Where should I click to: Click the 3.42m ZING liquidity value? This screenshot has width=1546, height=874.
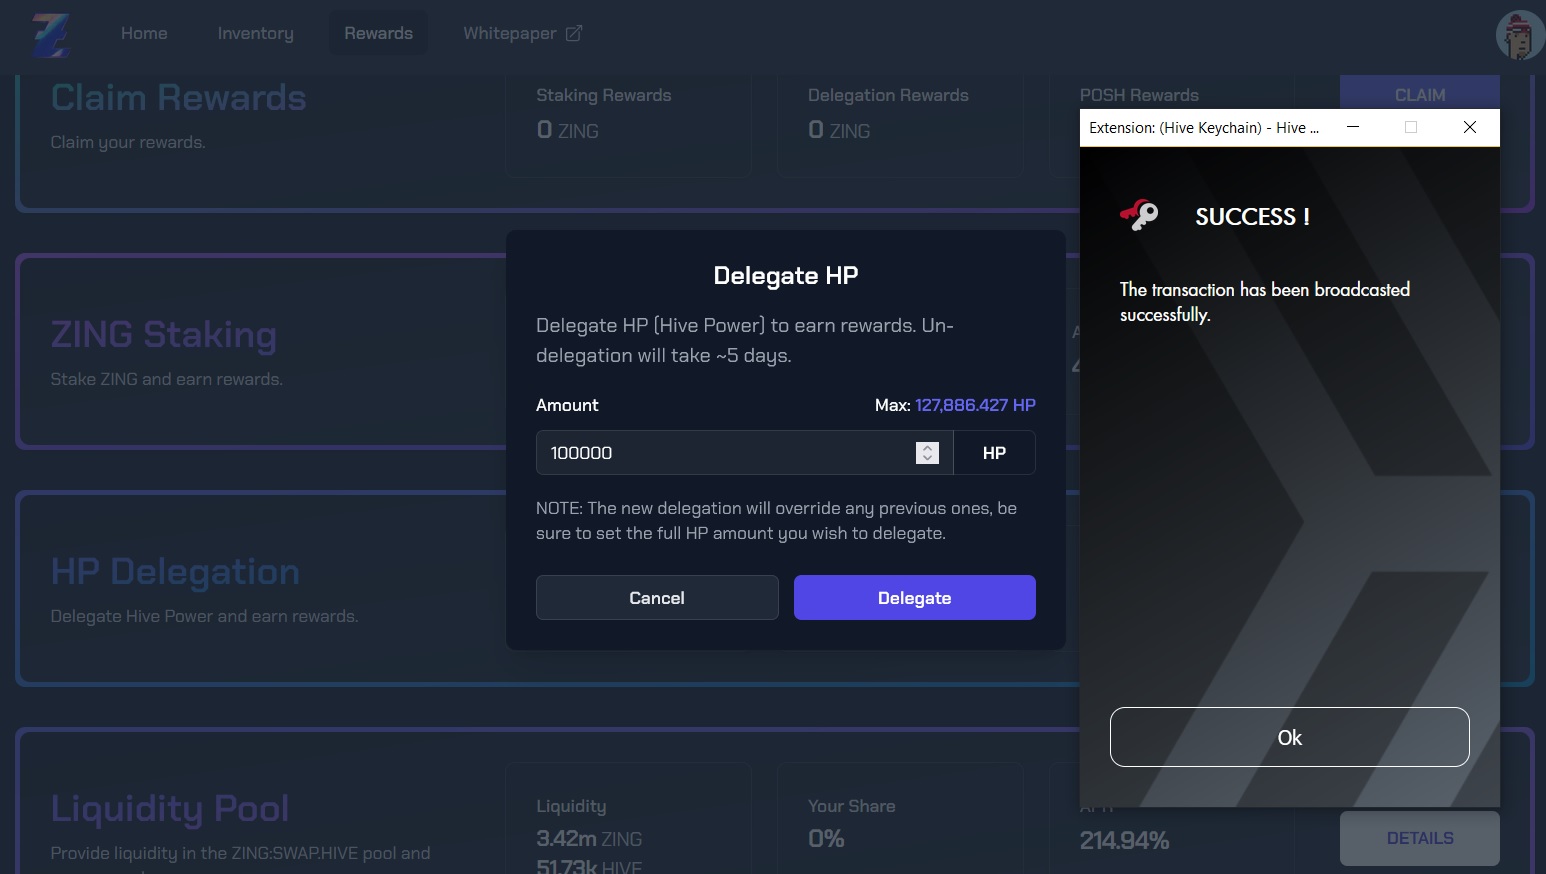coord(589,839)
